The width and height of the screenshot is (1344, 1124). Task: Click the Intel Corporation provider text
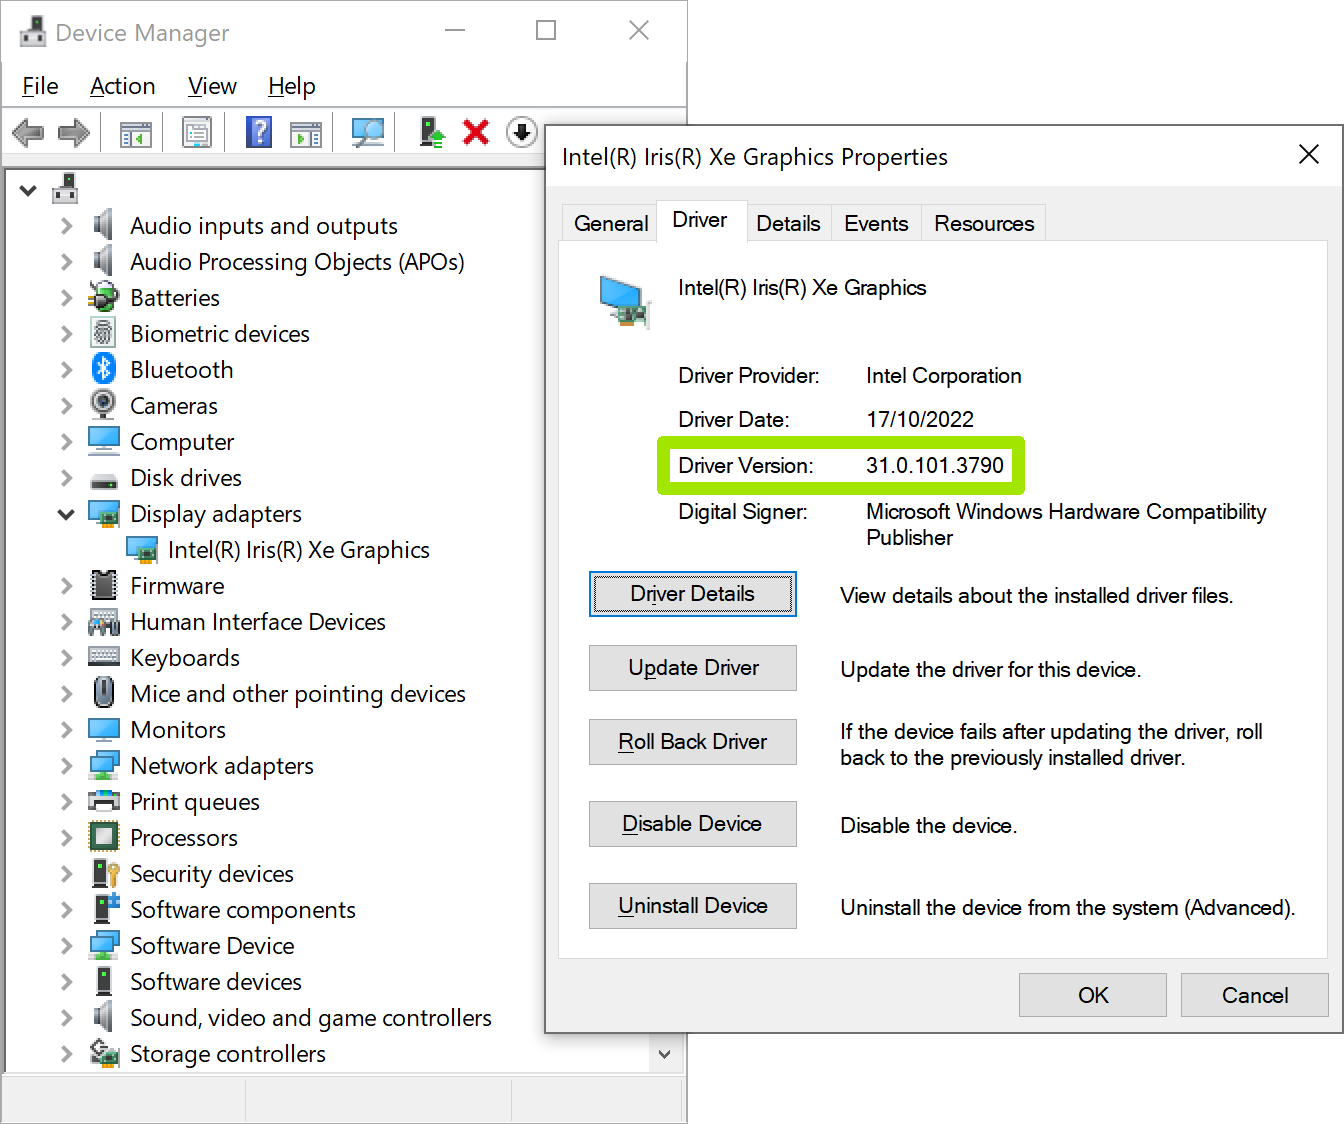944,375
